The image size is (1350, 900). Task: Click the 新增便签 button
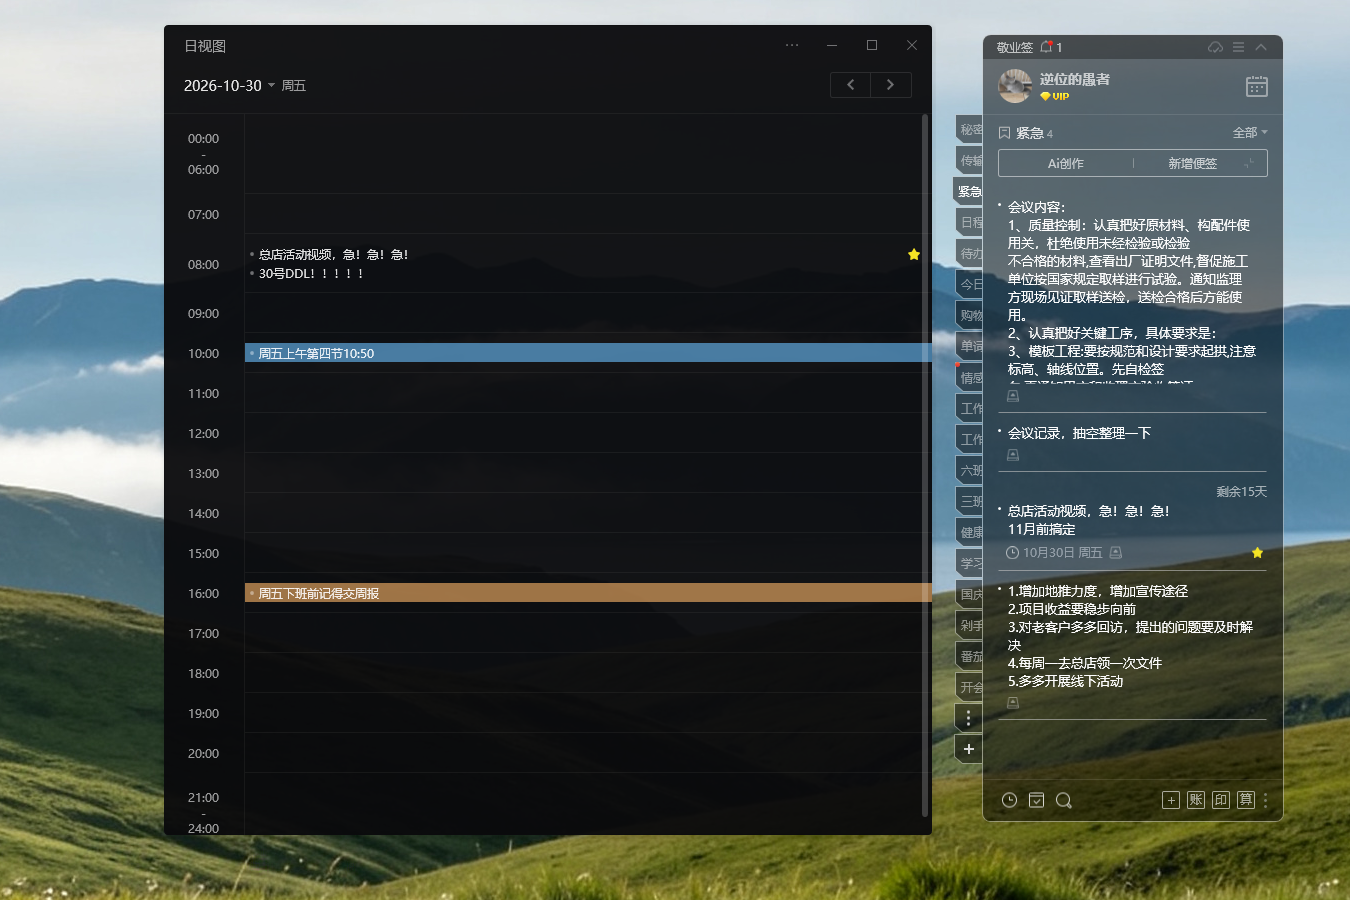(x=1192, y=163)
